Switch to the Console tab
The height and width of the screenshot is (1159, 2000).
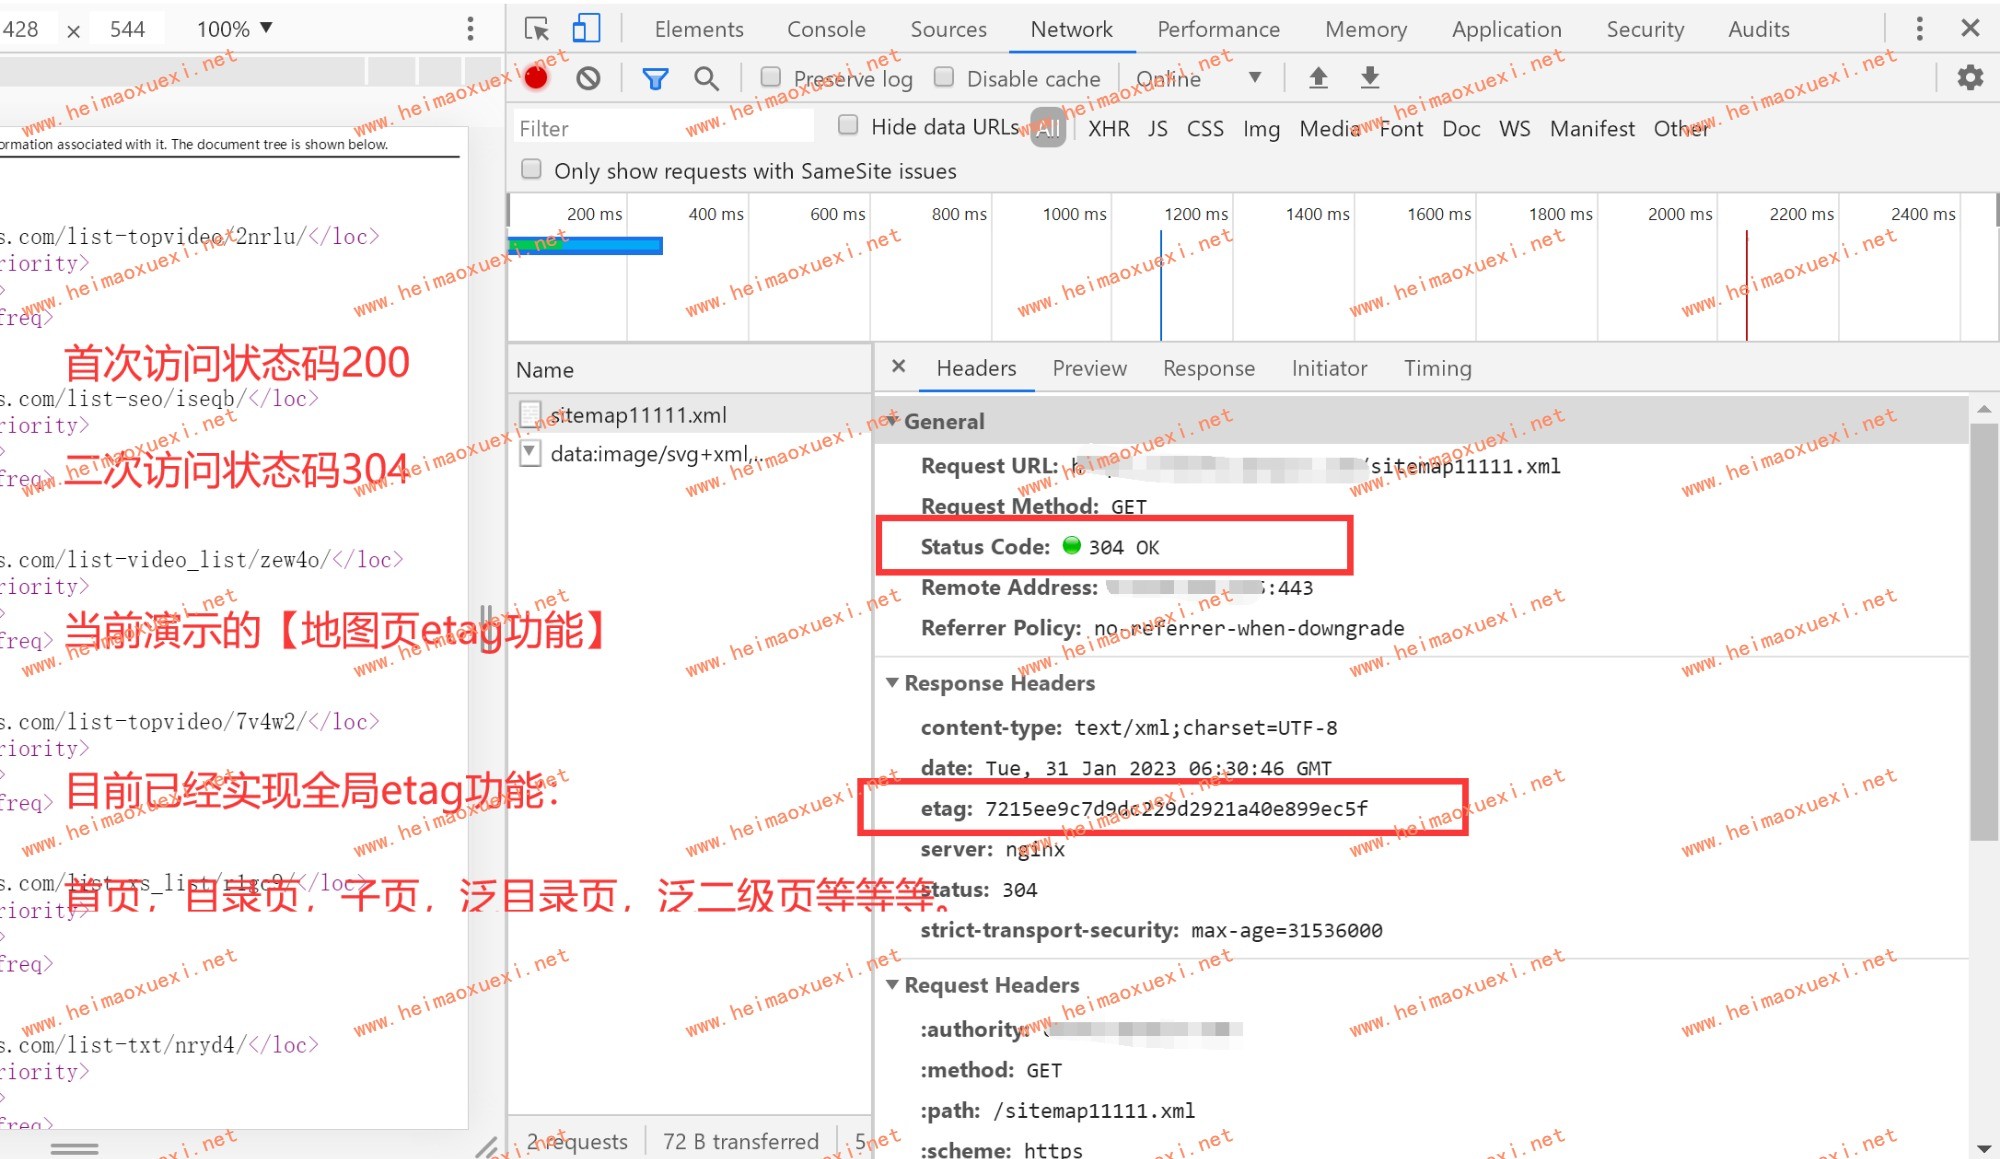pyautogui.click(x=825, y=29)
